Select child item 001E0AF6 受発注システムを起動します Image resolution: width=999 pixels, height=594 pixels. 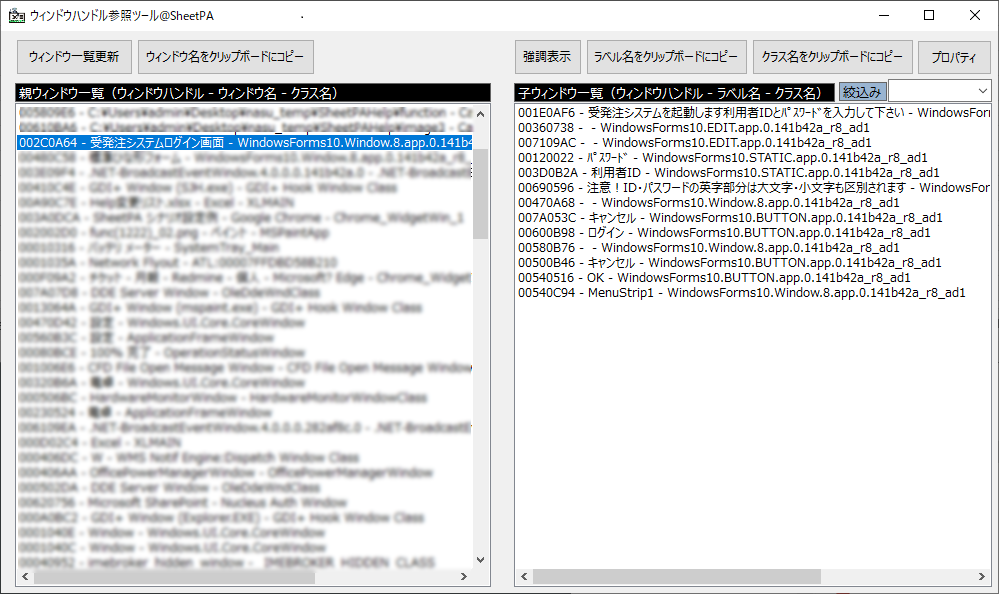point(750,113)
